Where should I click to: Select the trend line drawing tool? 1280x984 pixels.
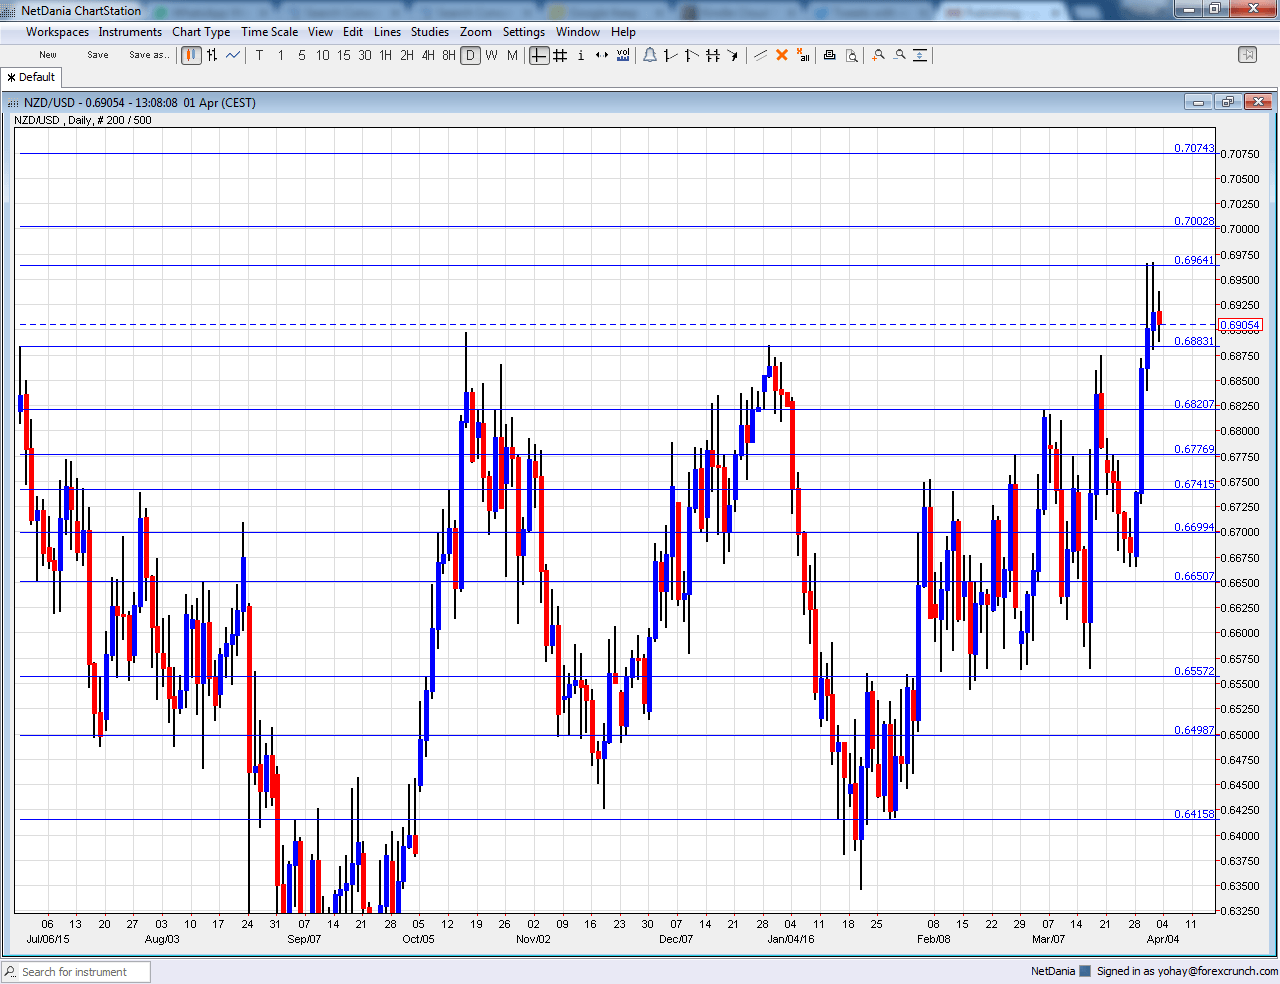pos(670,55)
